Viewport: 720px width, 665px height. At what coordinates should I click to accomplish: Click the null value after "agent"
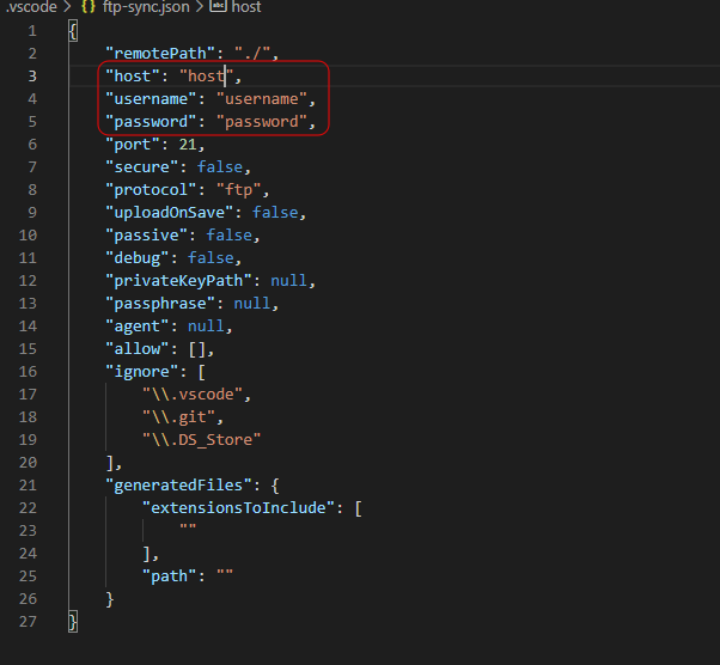pyautogui.click(x=206, y=326)
